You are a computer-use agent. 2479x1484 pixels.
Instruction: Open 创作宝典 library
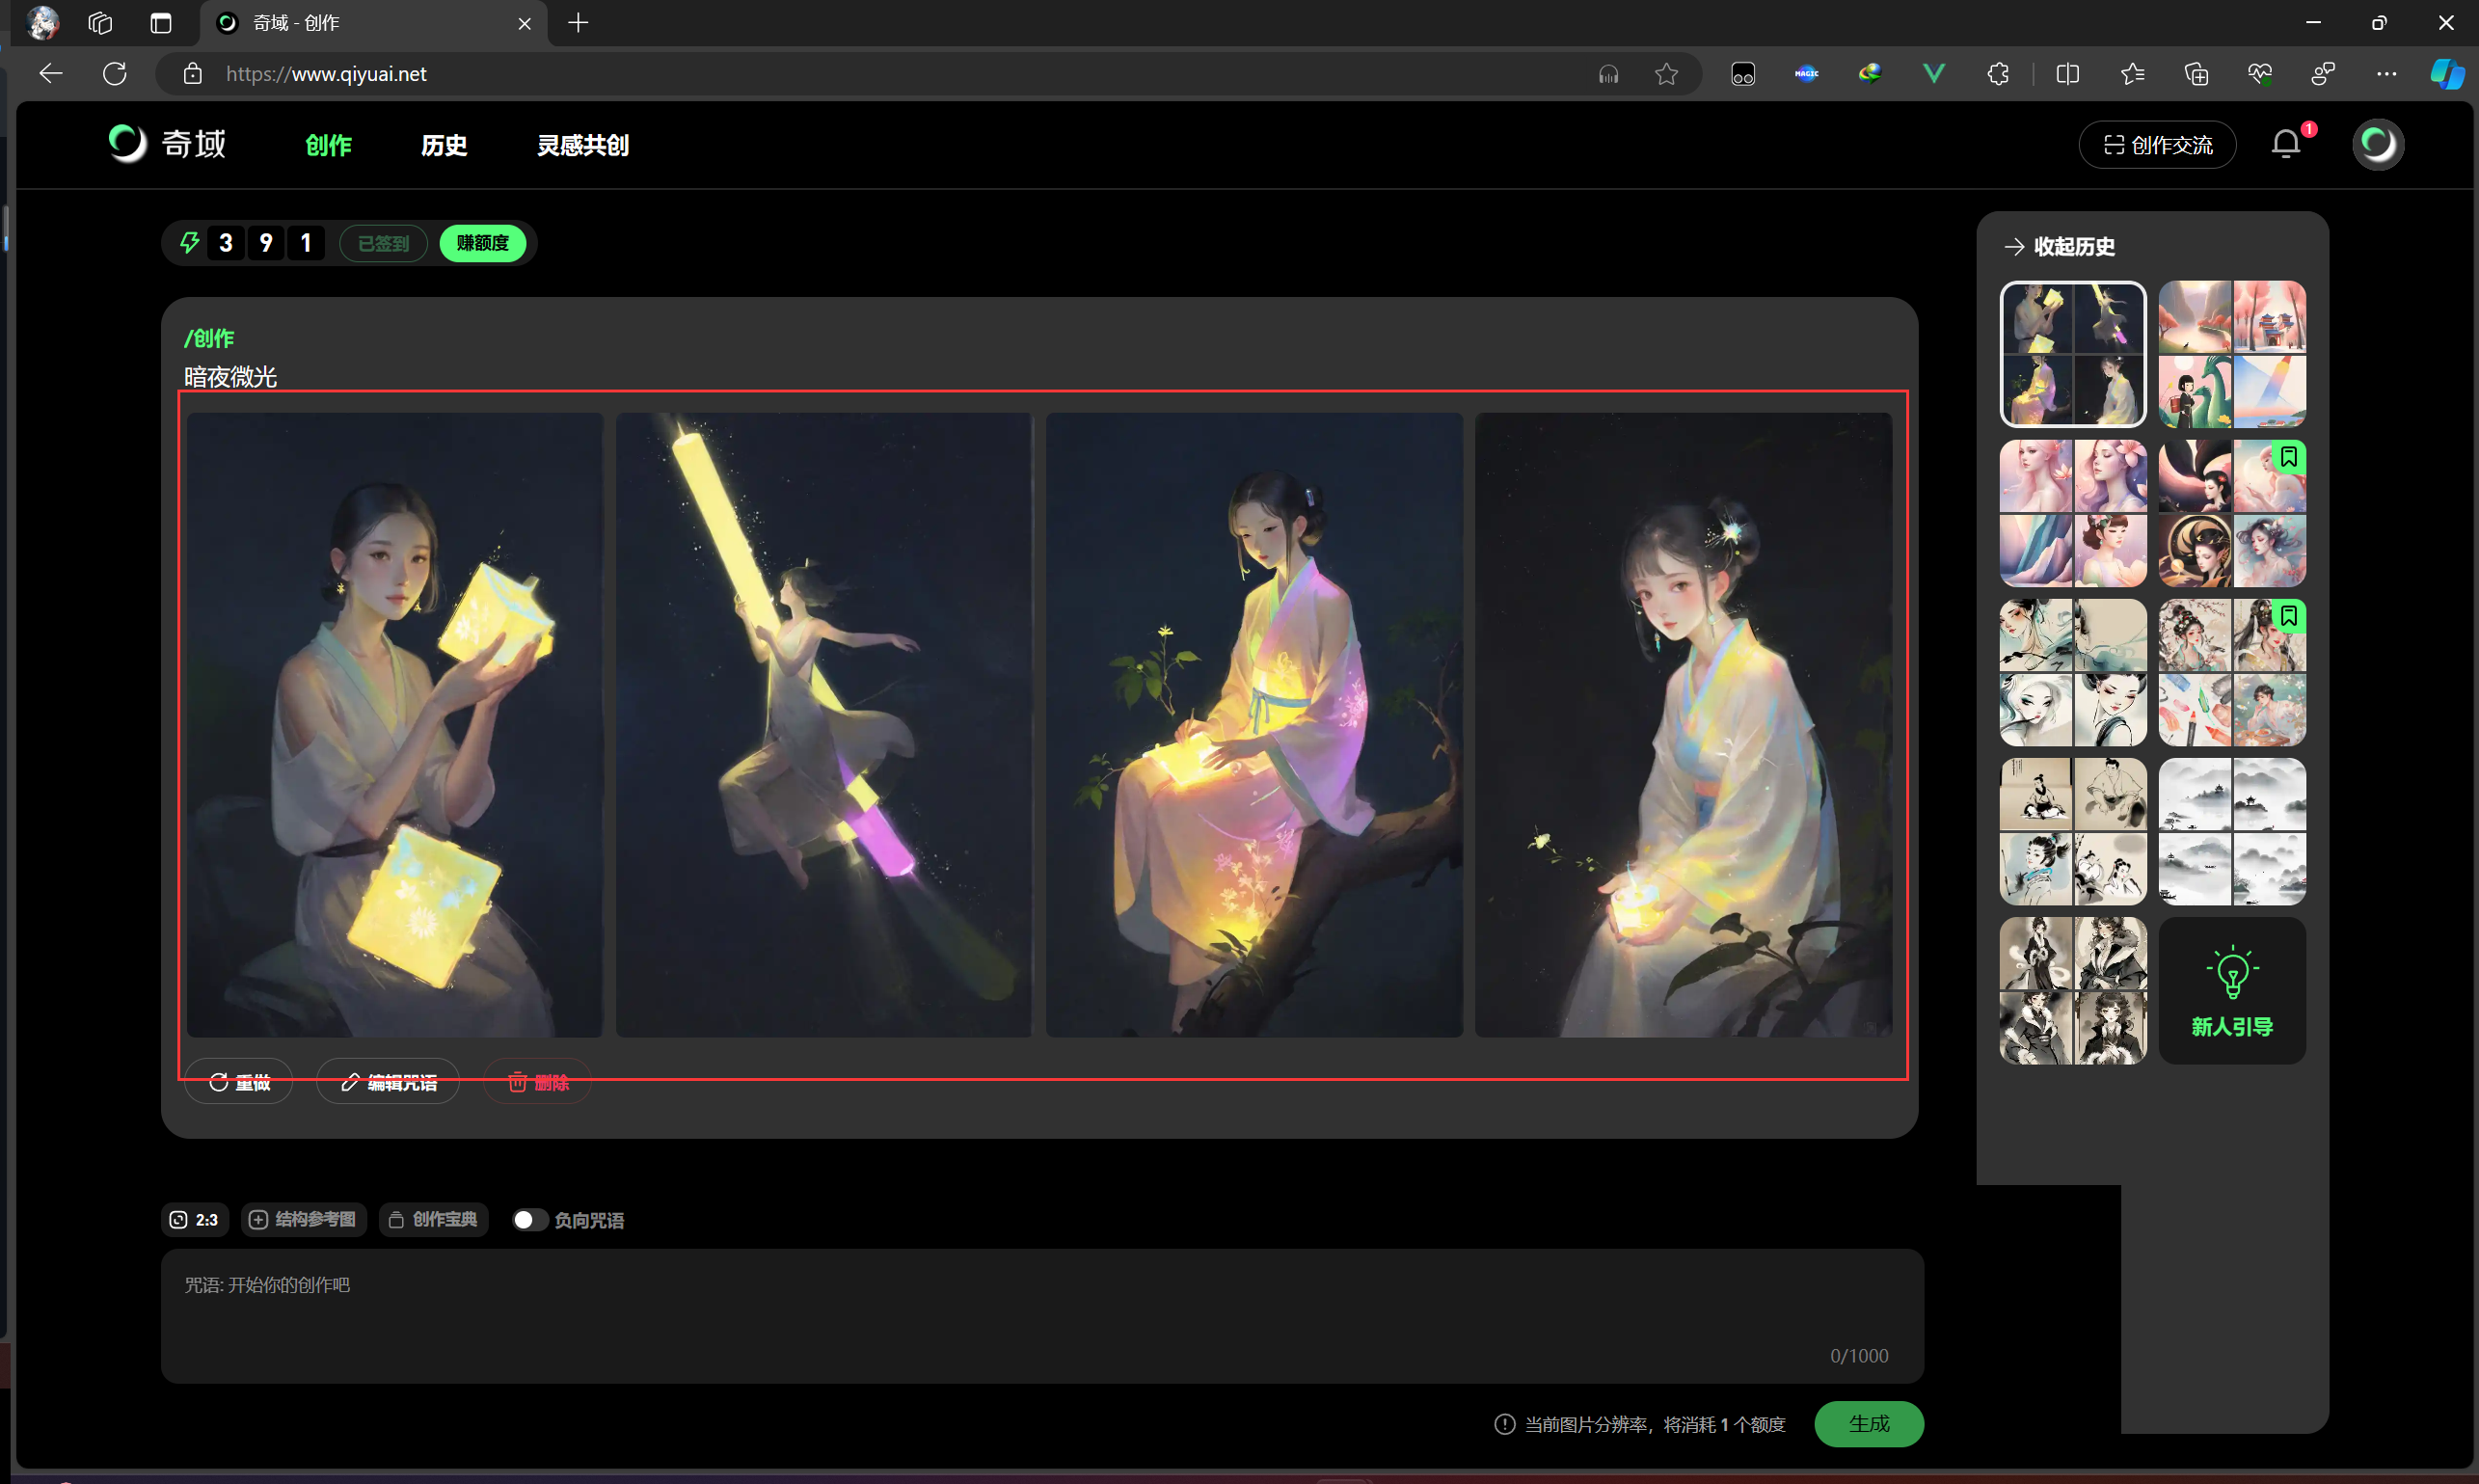click(x=433, y=1220)
